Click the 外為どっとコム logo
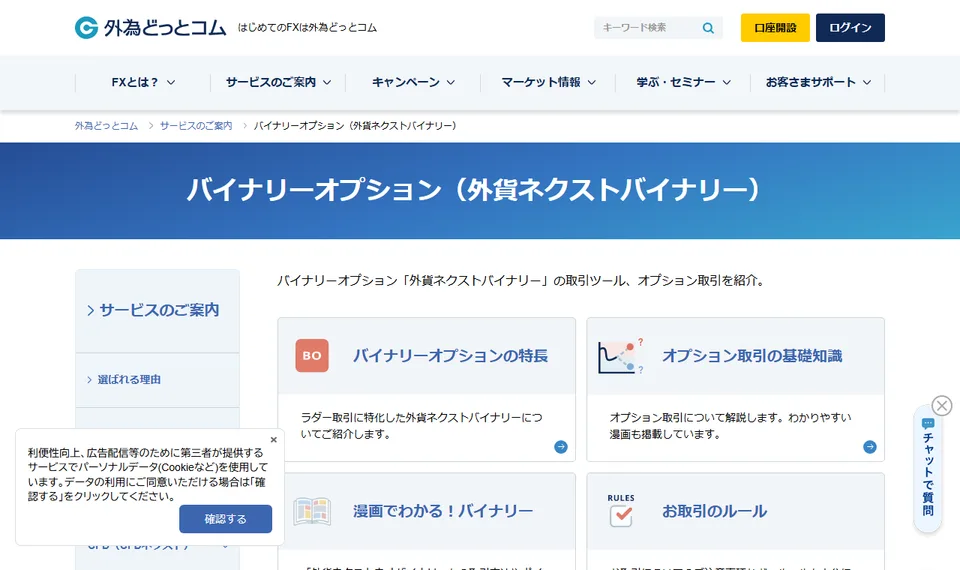Viewport: 960px width, 570px height. pyautogui.click(x=150, y=28)
